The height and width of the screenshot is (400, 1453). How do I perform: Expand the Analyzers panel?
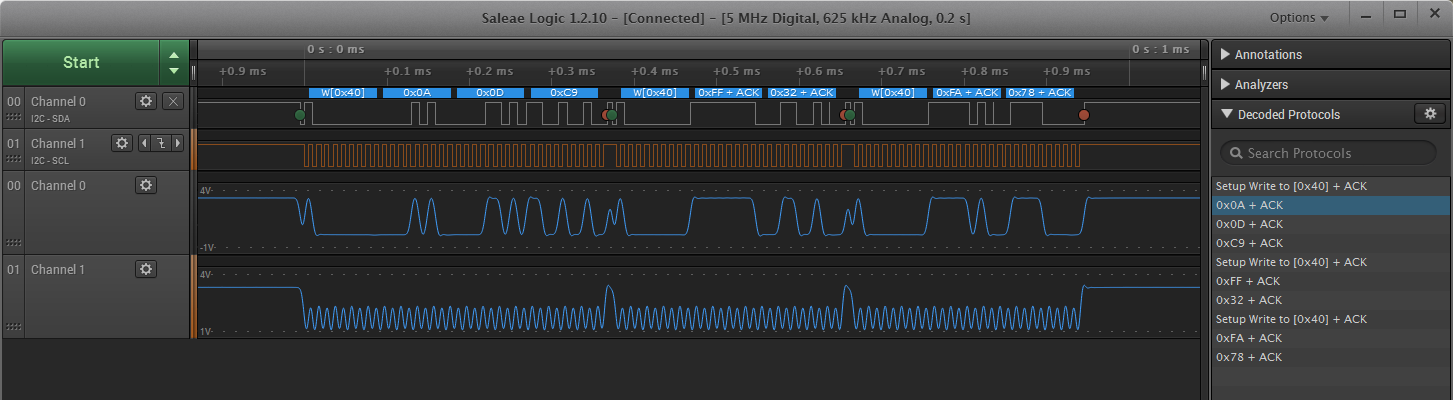click(1261, 85)
